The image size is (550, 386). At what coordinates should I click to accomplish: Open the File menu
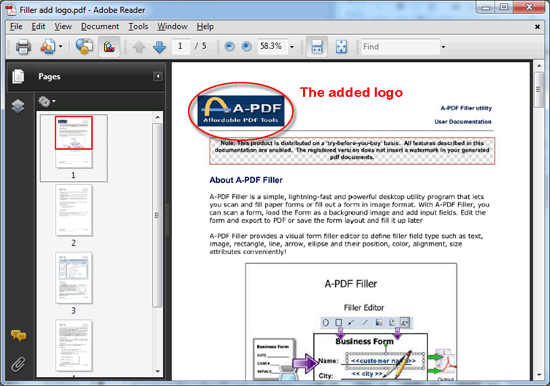(x=16, y=26)
